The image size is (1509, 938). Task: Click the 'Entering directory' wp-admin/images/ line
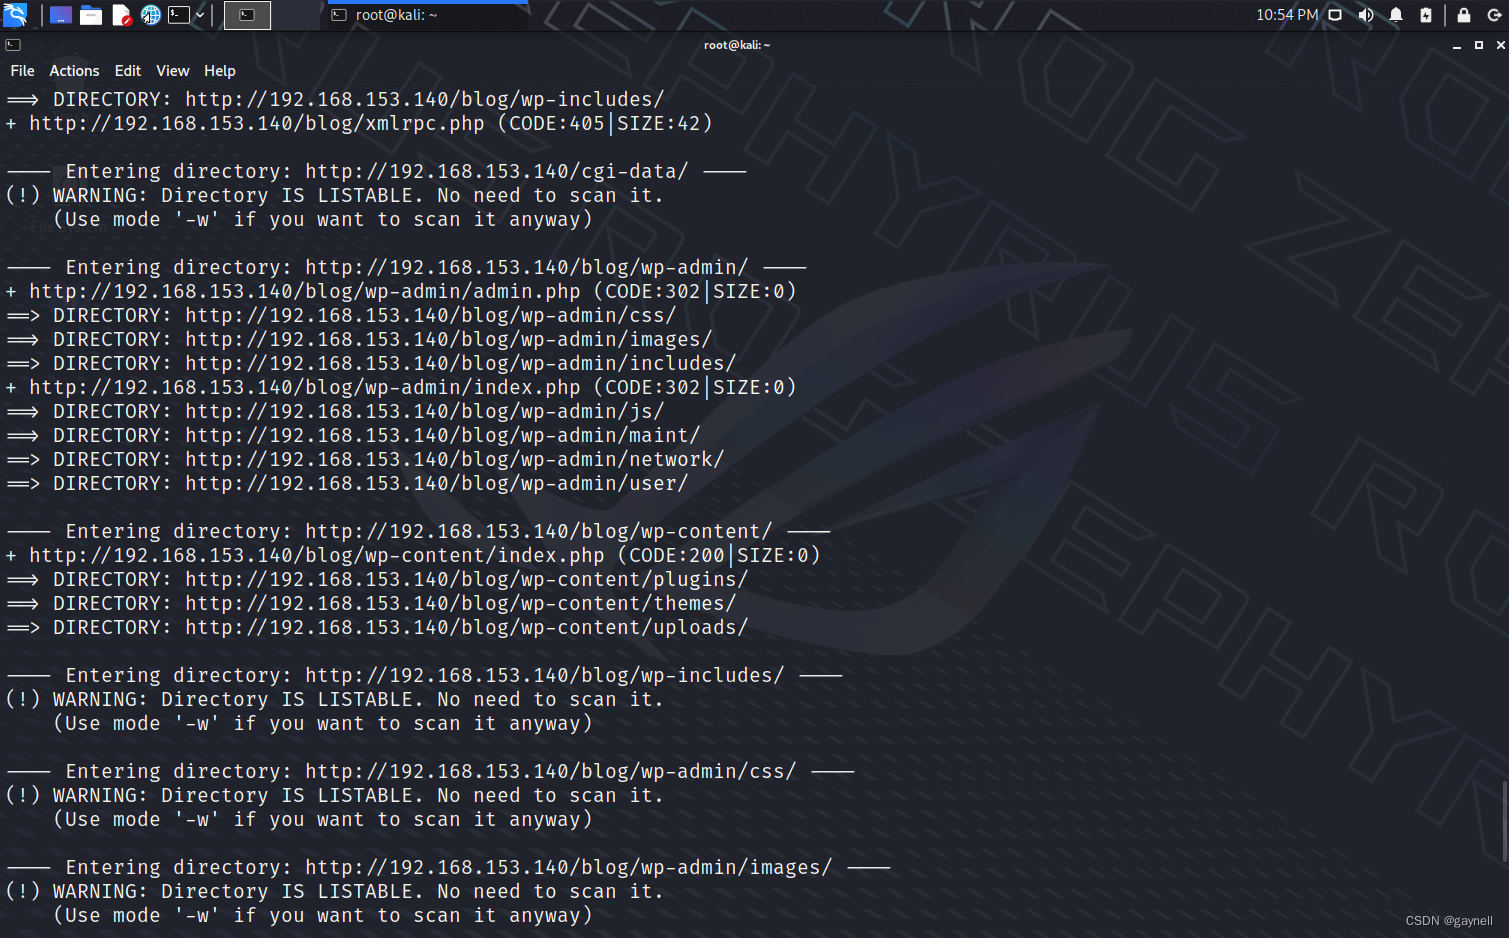[448, 868]
